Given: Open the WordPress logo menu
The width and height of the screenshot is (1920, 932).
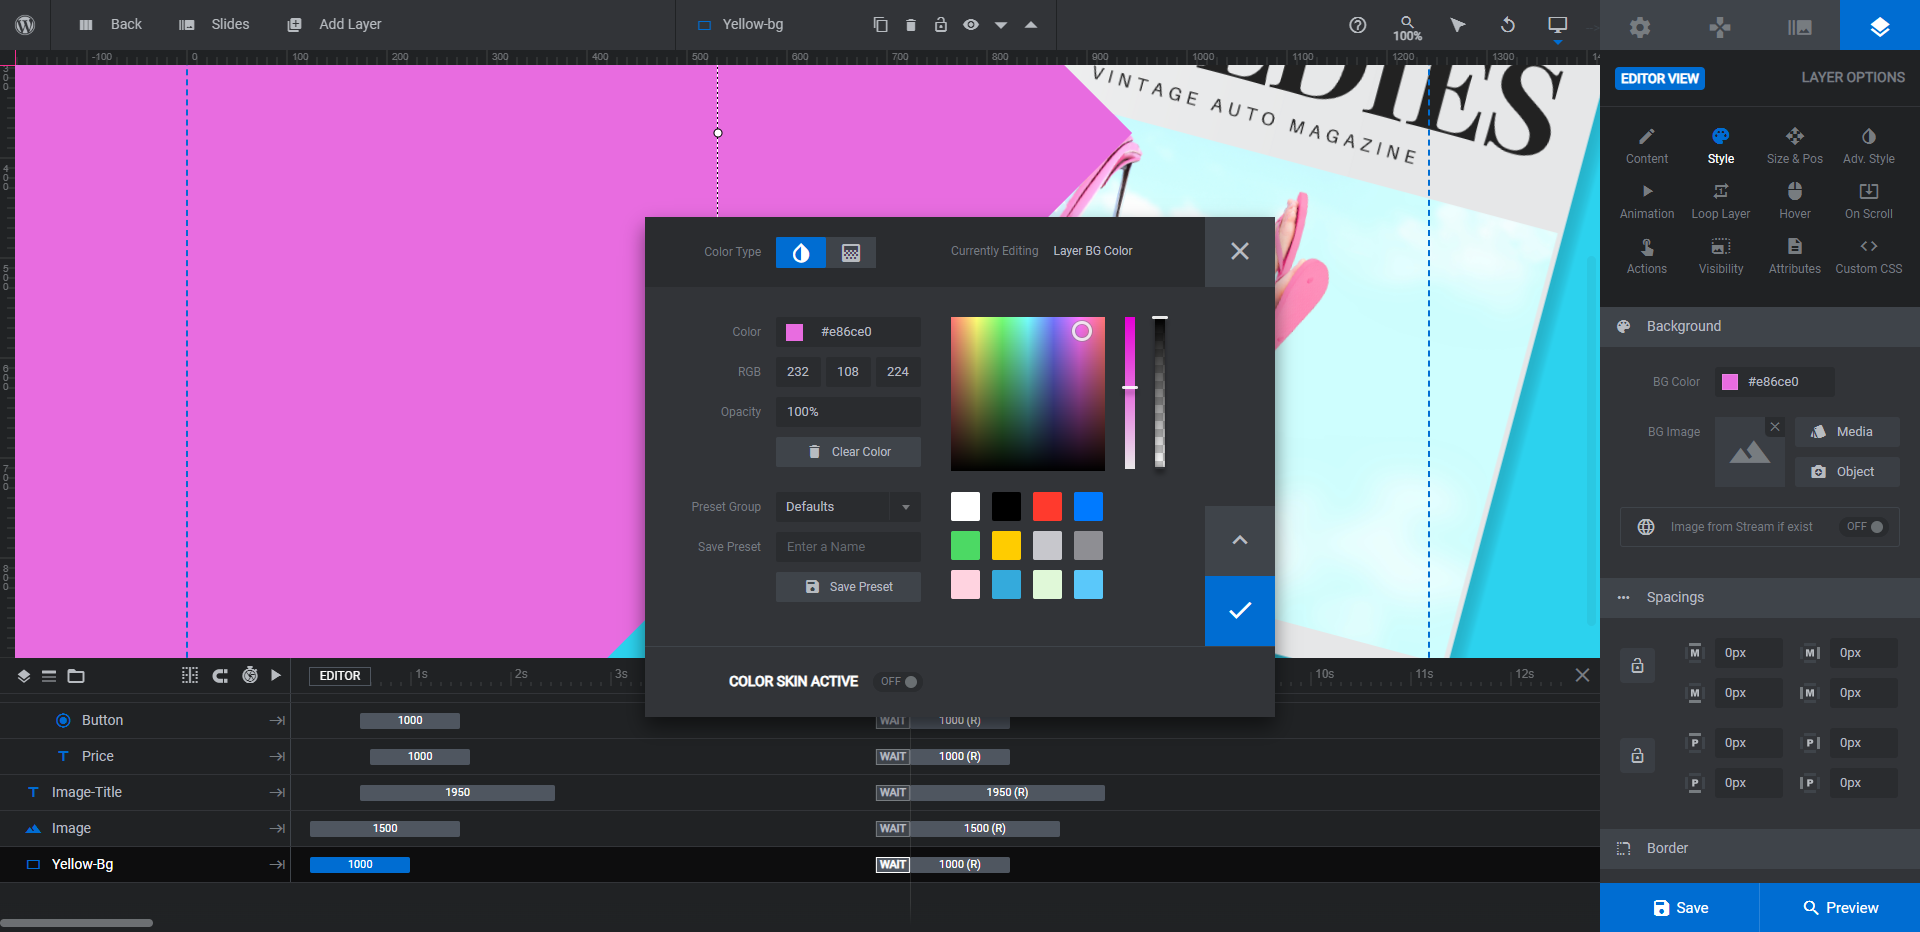Looking at the screenshot, I should [x=25, y=25].
